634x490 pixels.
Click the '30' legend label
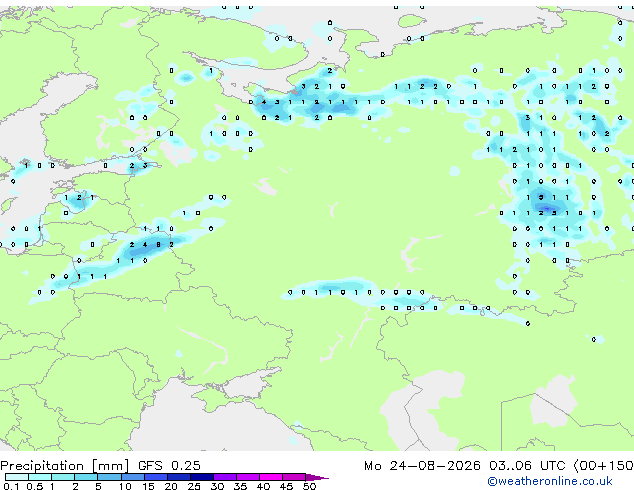217,486
